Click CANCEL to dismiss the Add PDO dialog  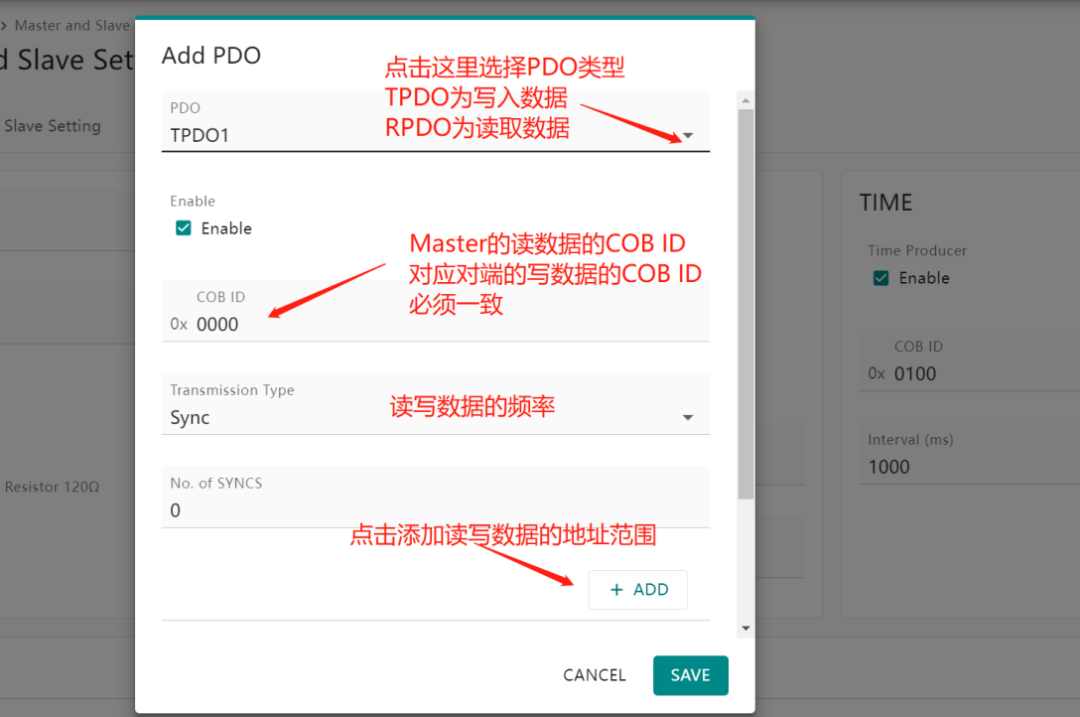click(x=594, y=675)
